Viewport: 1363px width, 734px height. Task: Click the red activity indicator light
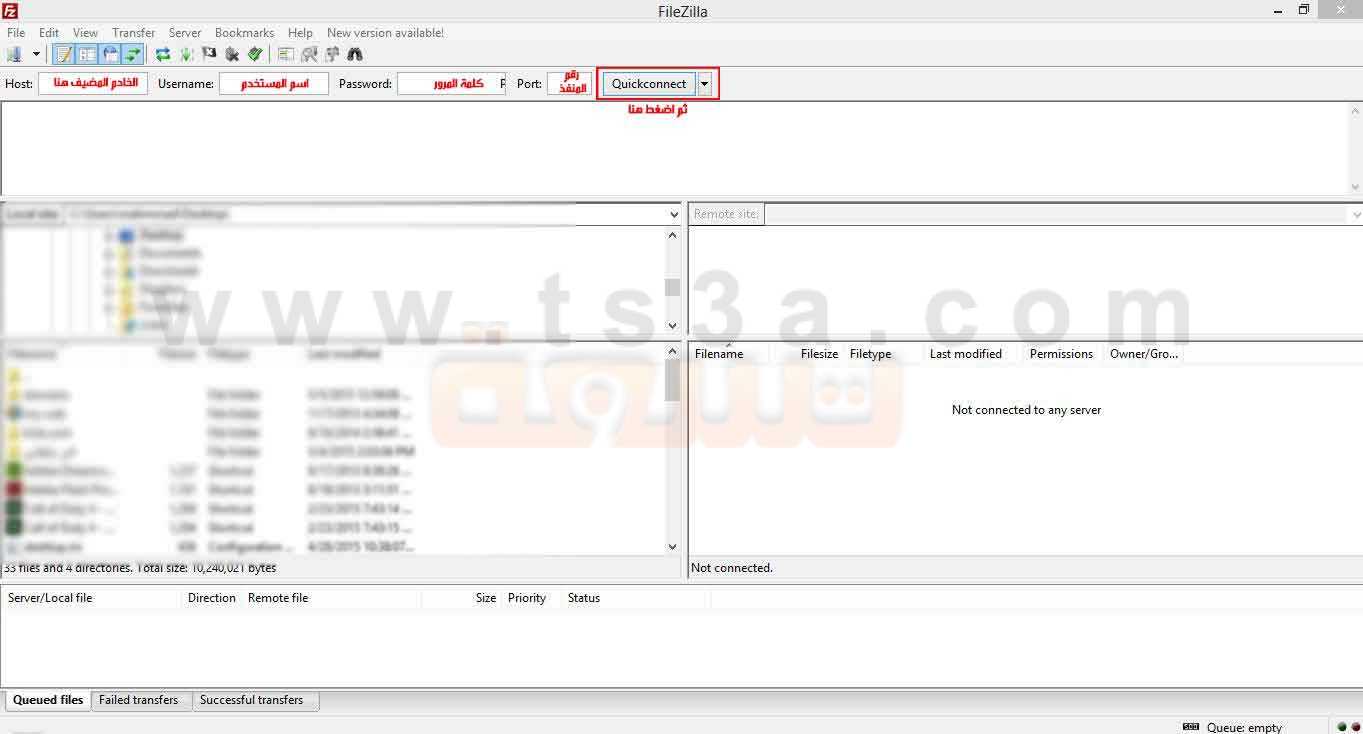(x=1354, y=727)
